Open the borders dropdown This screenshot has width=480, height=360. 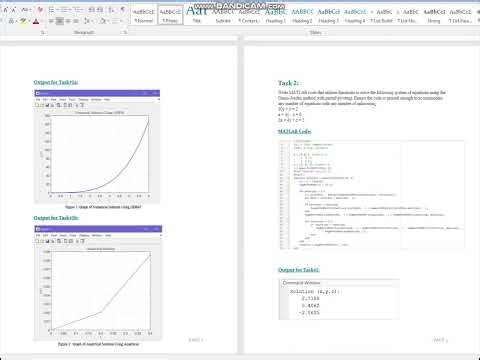pos(116,21)
